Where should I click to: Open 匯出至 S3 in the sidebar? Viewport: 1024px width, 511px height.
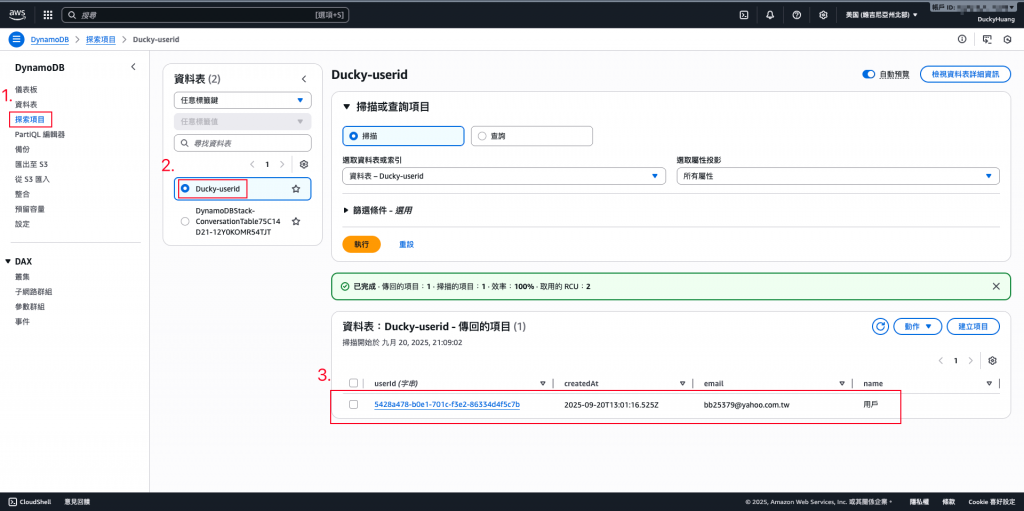click(x=31, y=165)
